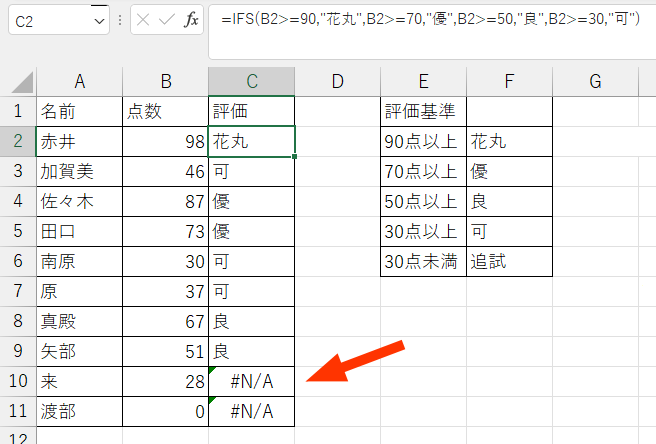Select column C header
656x444 pixels.
point(251,82)
